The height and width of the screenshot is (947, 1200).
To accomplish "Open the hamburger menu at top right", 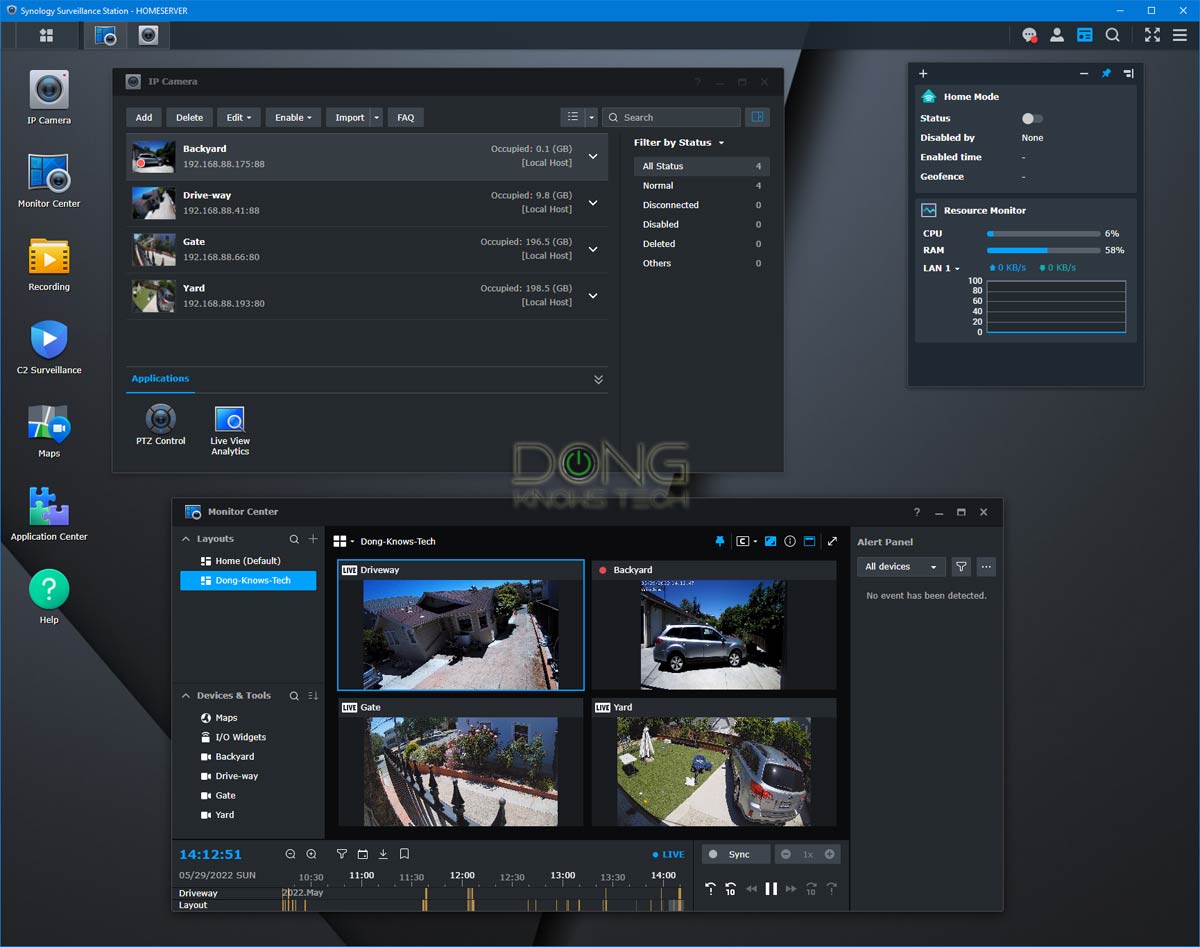I will (1180, 35).
